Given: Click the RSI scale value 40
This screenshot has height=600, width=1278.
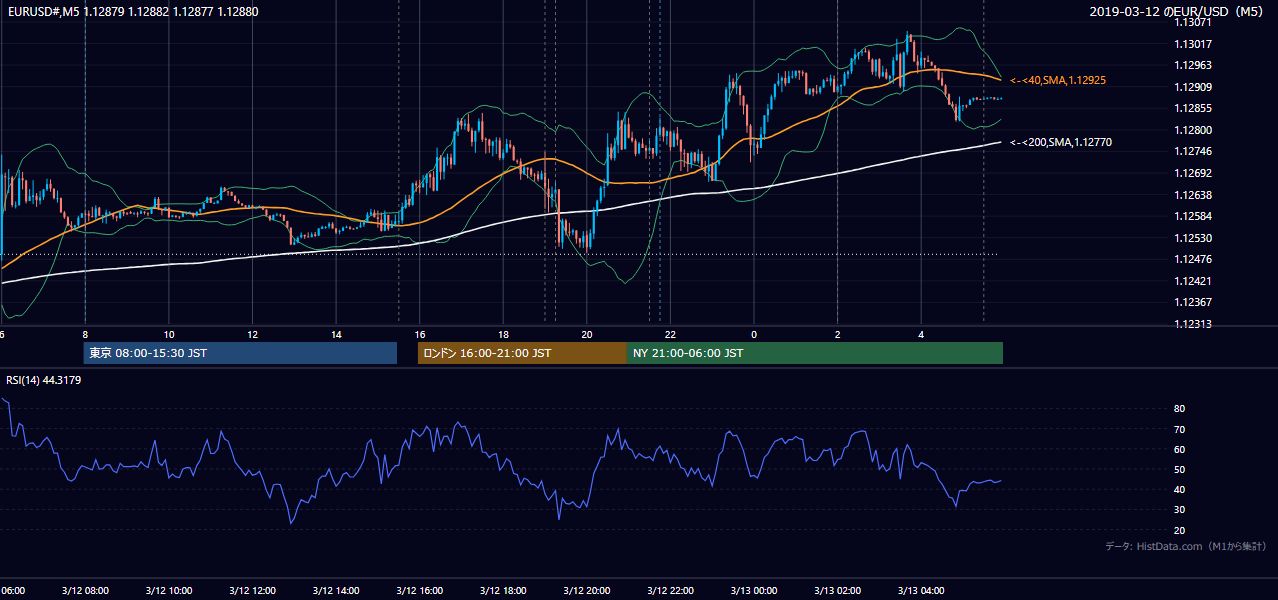Looking at the screenshot, I should [1180, 490].
